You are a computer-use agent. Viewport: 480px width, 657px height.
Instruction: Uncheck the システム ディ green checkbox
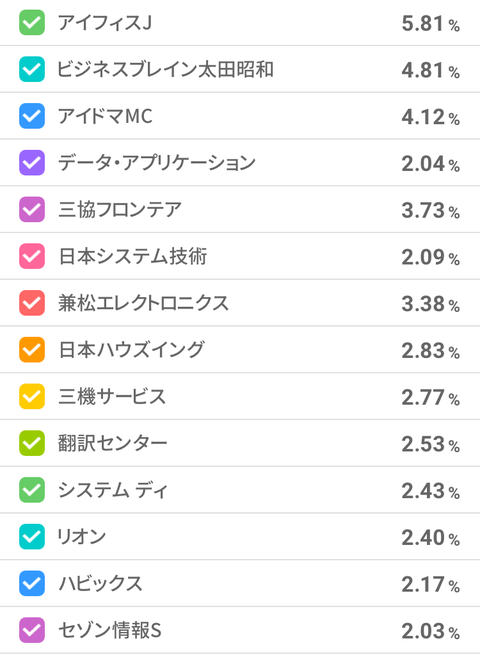coord(32,490)
